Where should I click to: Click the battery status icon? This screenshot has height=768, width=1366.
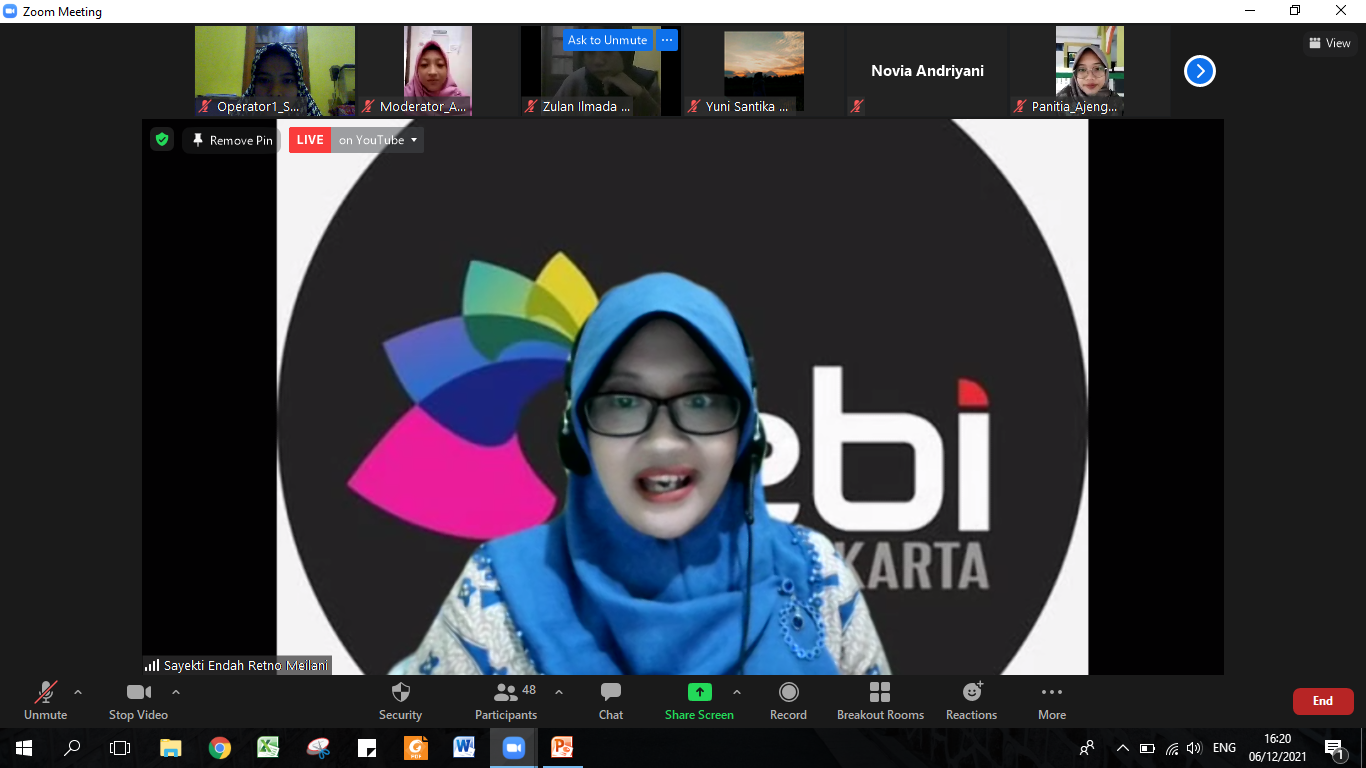[x=1148, y=748]
